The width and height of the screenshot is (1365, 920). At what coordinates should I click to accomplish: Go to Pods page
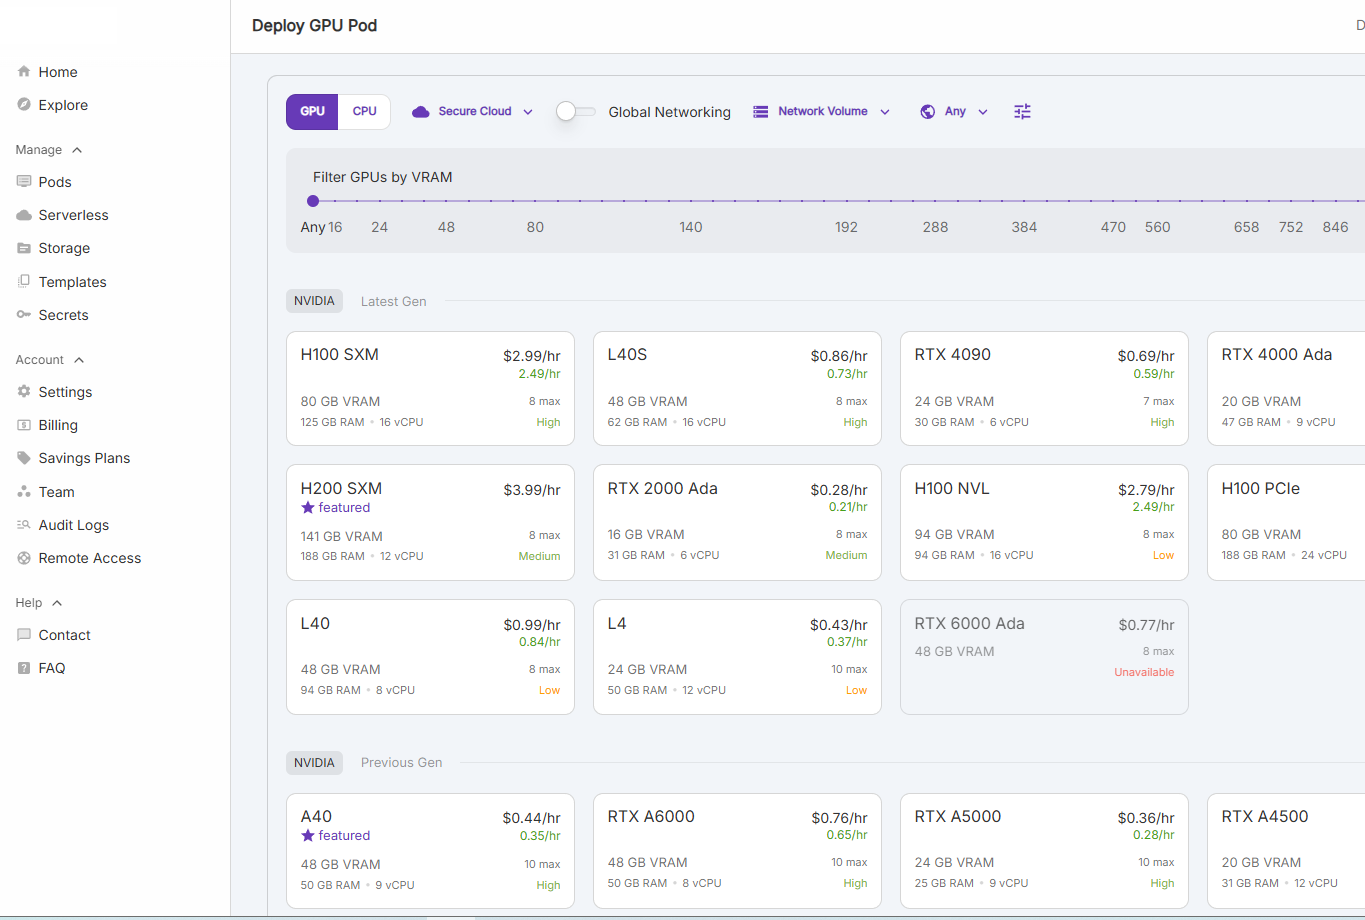pos(55,182)
